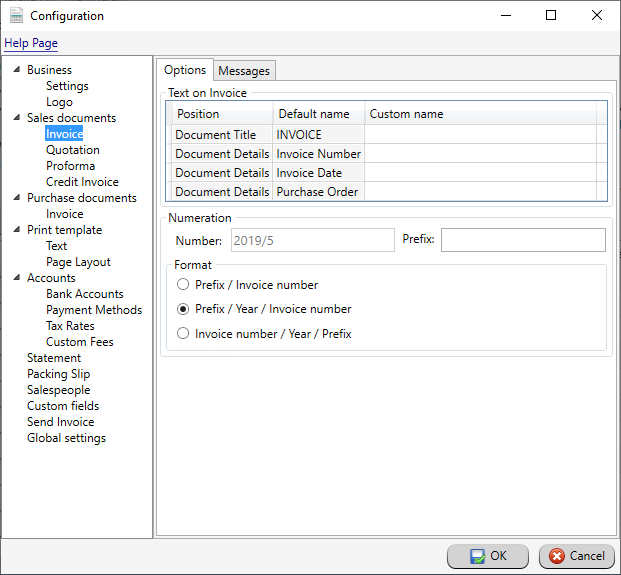Click the Business tree label
Viewport: 621px width, 575px height.
[x=49, y=70]
